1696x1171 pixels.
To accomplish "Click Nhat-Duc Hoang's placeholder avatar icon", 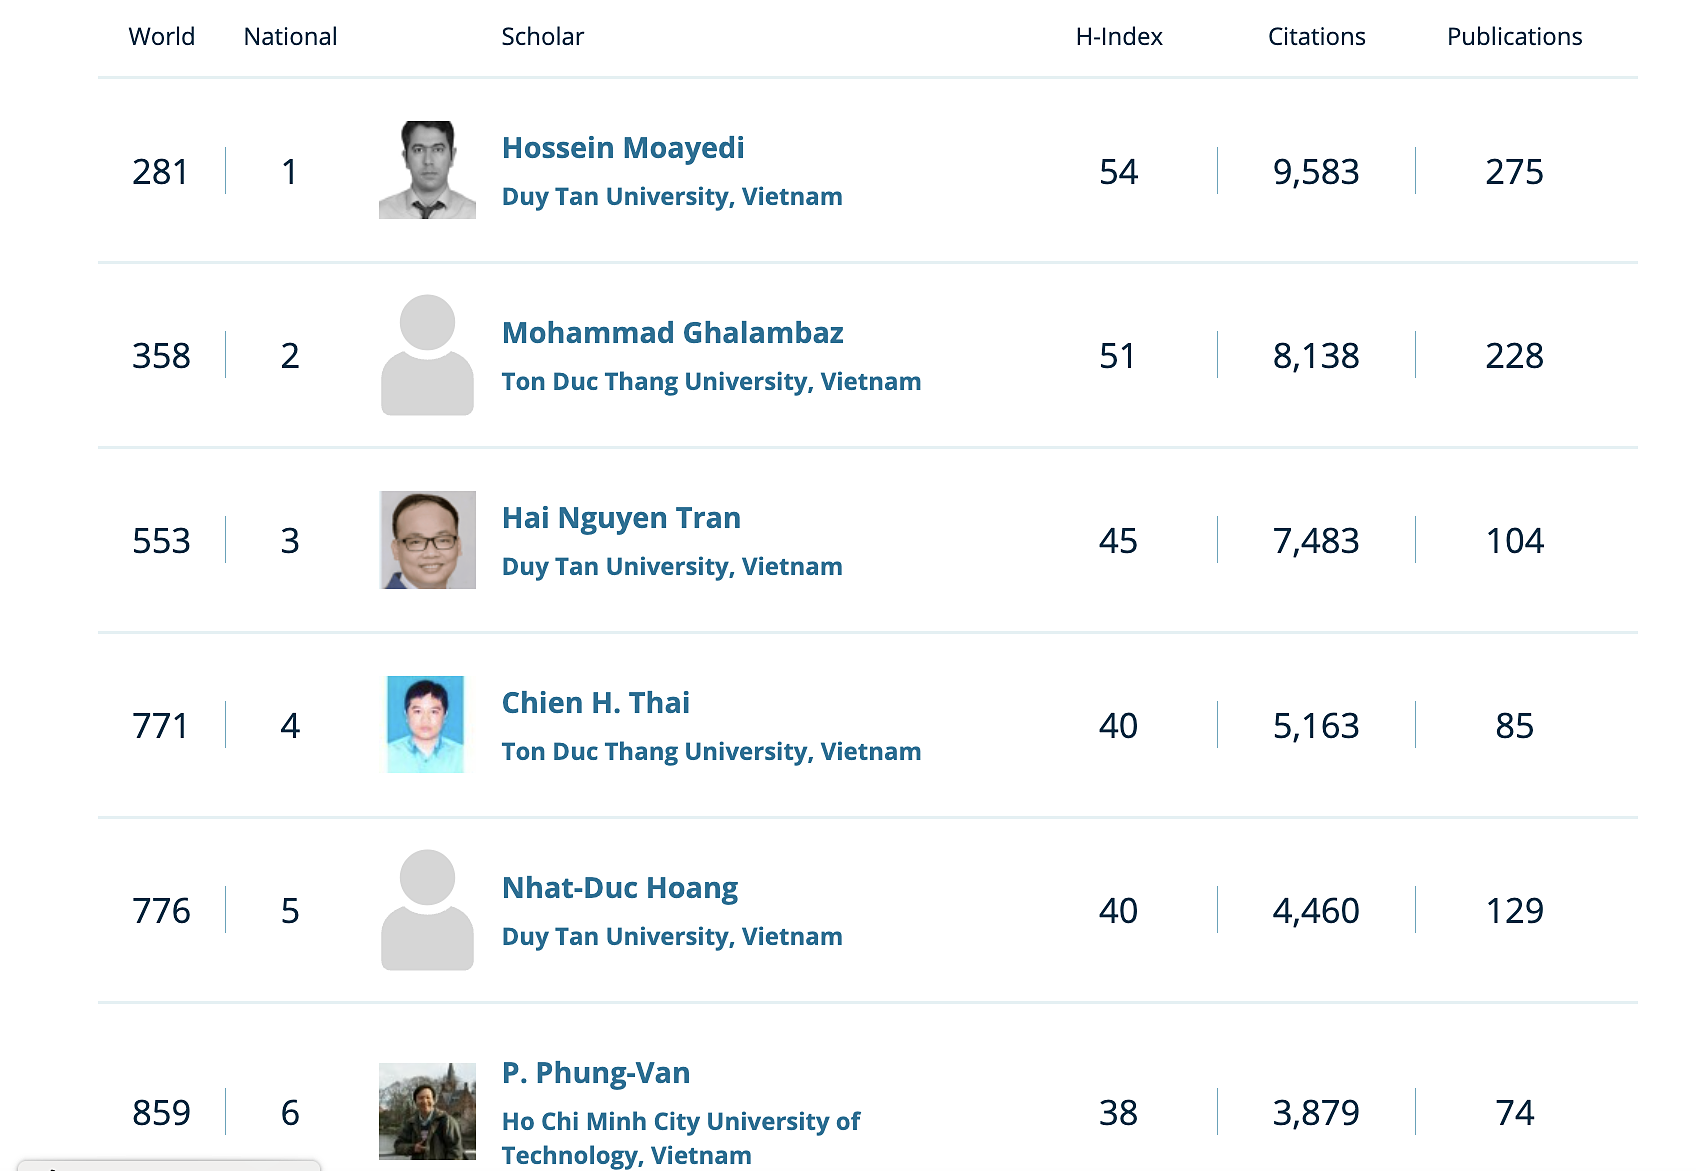I will click(x=427, y=910).
